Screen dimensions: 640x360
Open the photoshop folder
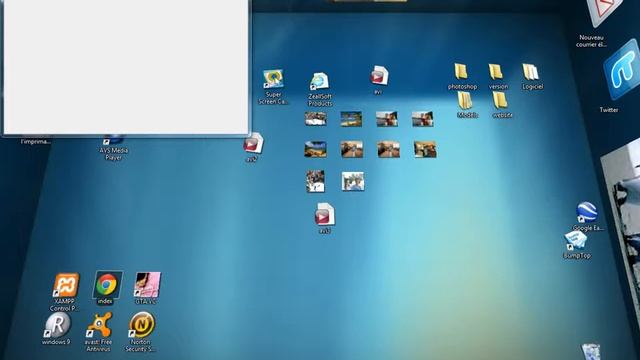point(461,71)
